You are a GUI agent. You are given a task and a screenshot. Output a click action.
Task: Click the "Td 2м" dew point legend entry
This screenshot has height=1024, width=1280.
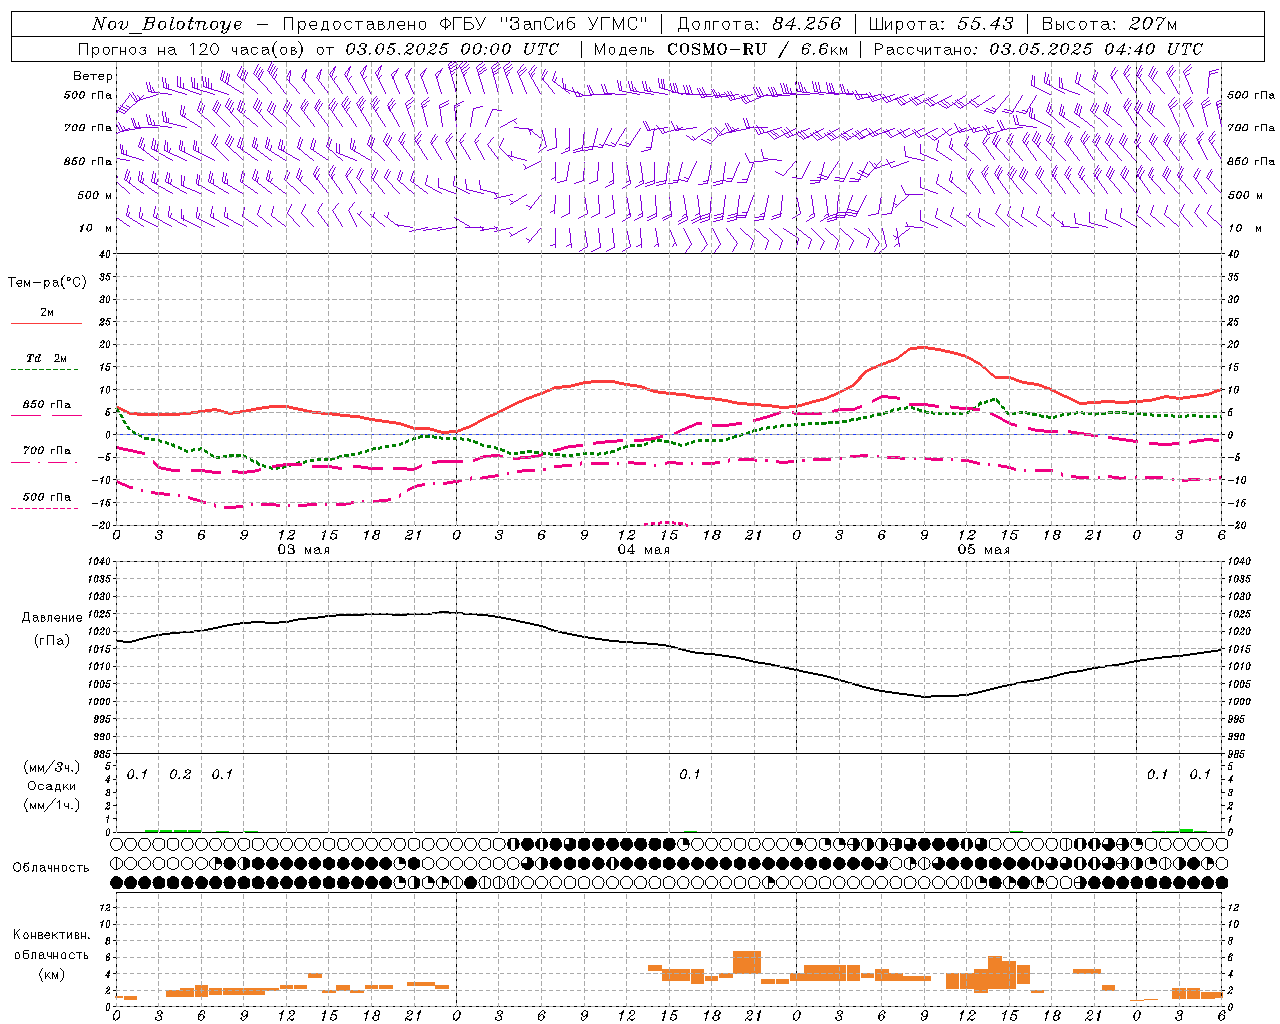coord(47,358)
